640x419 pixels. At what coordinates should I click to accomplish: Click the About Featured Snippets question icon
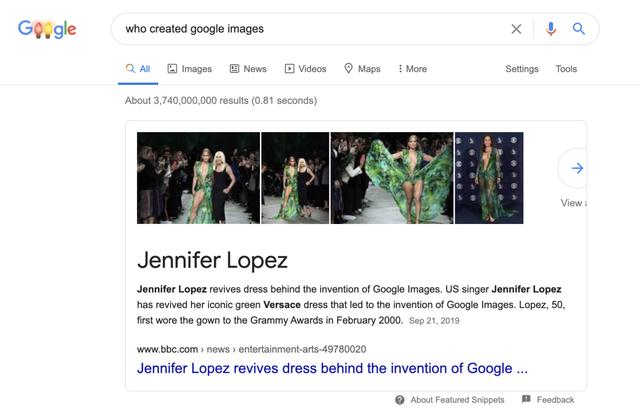click(400, 400)
